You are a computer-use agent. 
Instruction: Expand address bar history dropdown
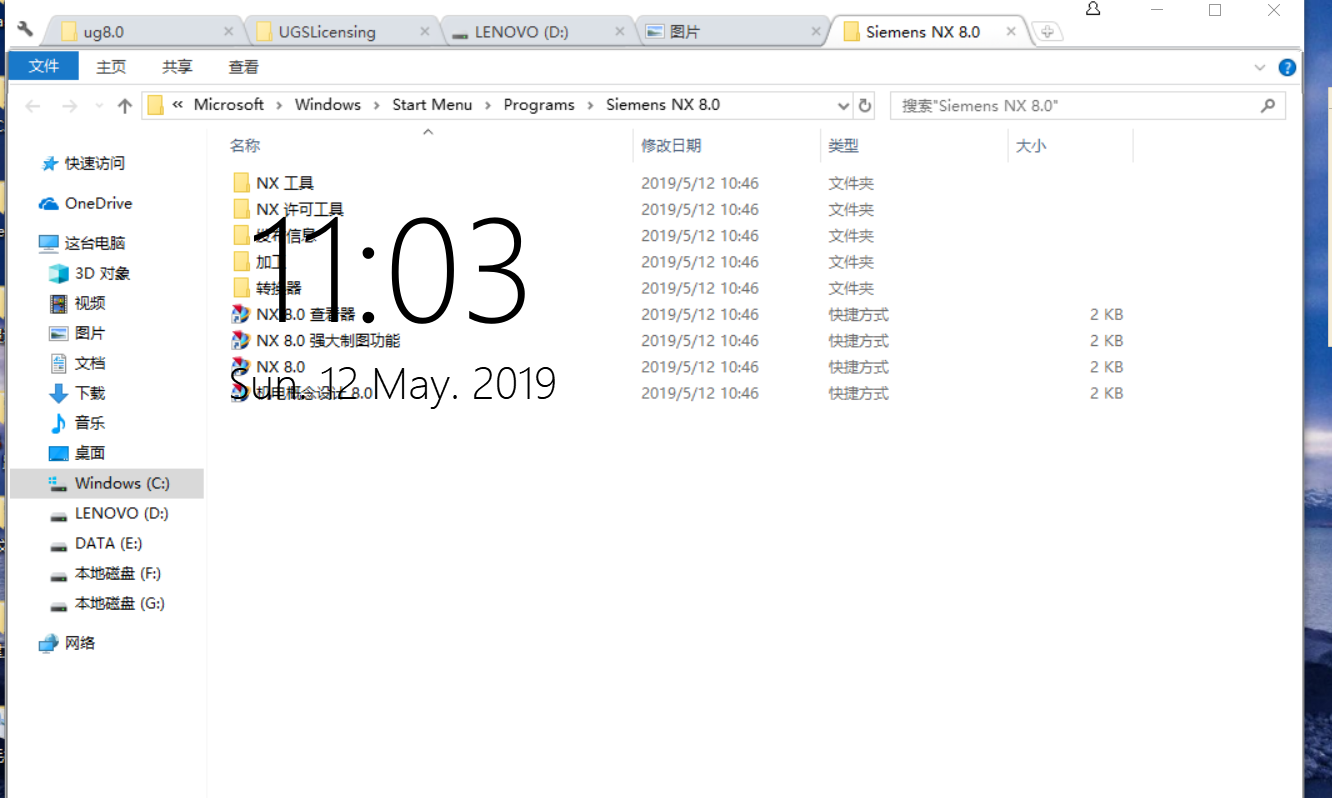842,105
